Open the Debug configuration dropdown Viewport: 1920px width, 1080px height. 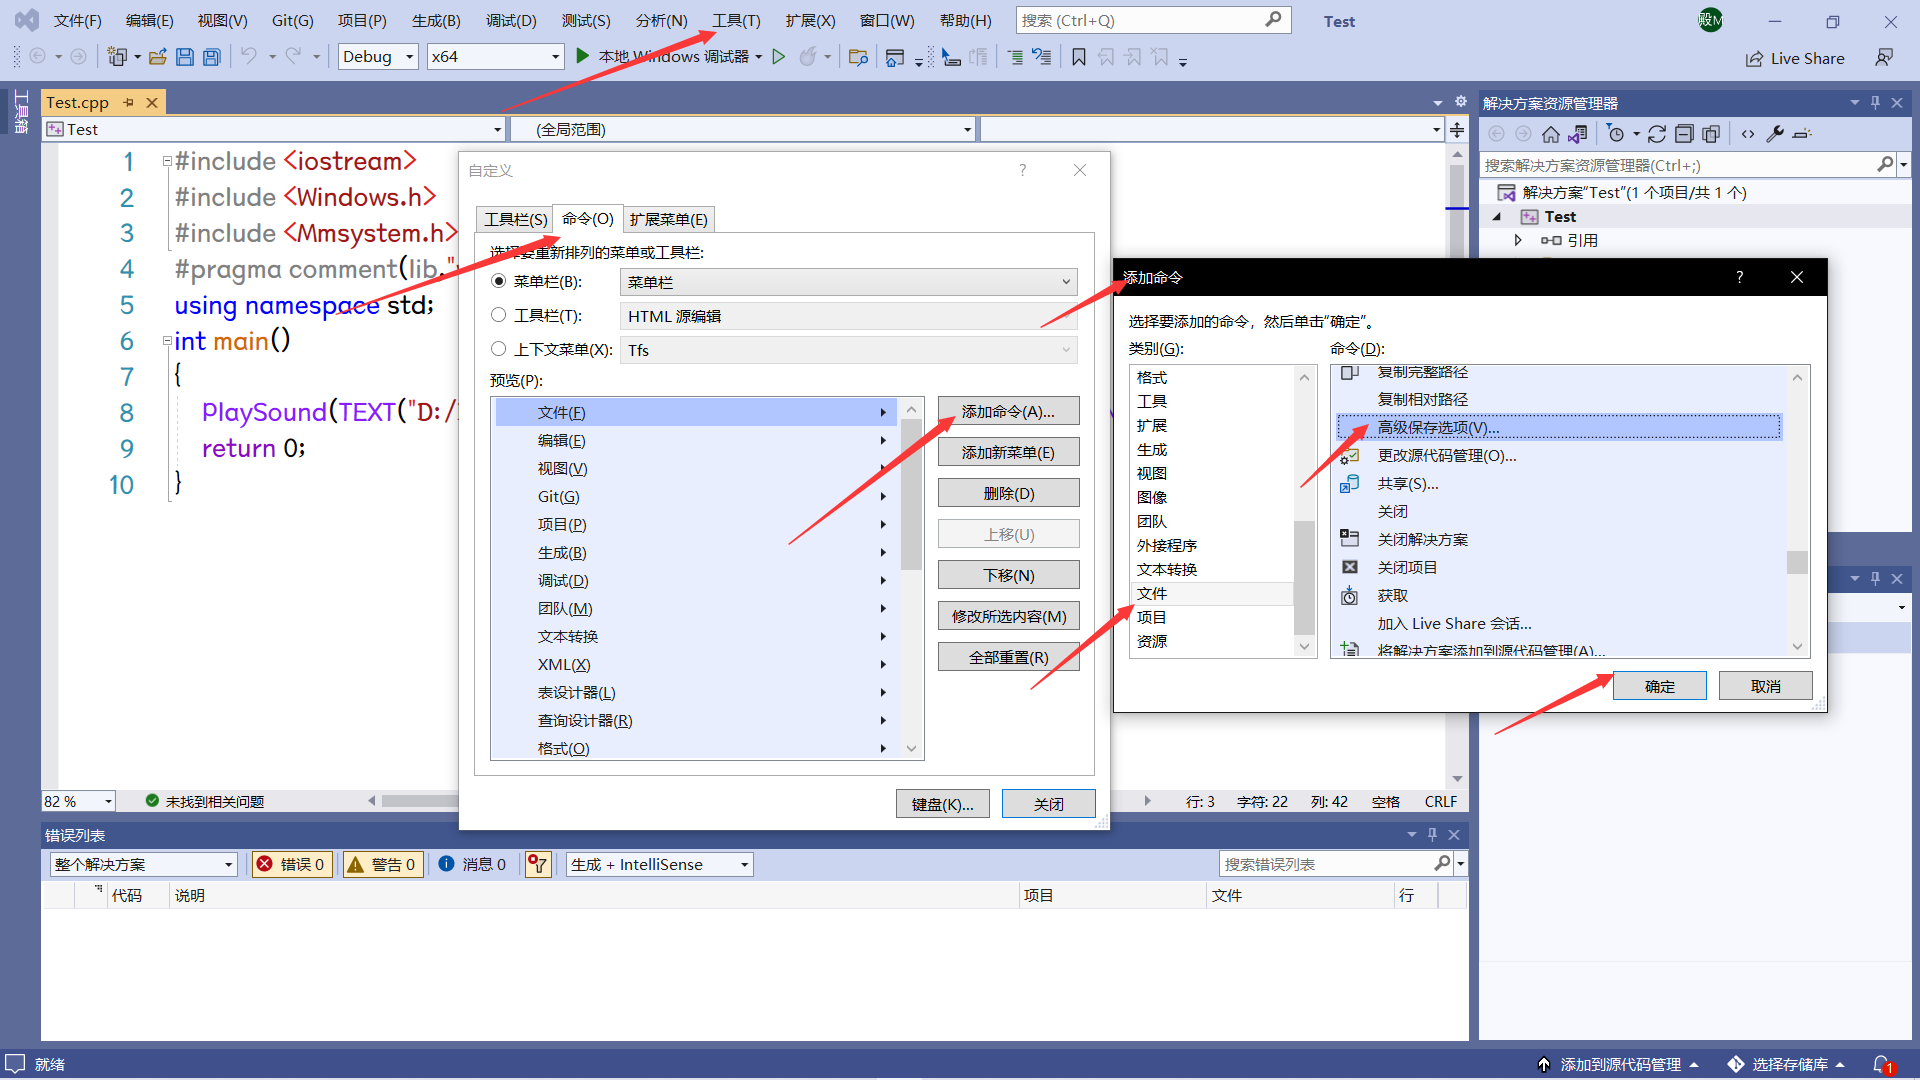(409, 57)
